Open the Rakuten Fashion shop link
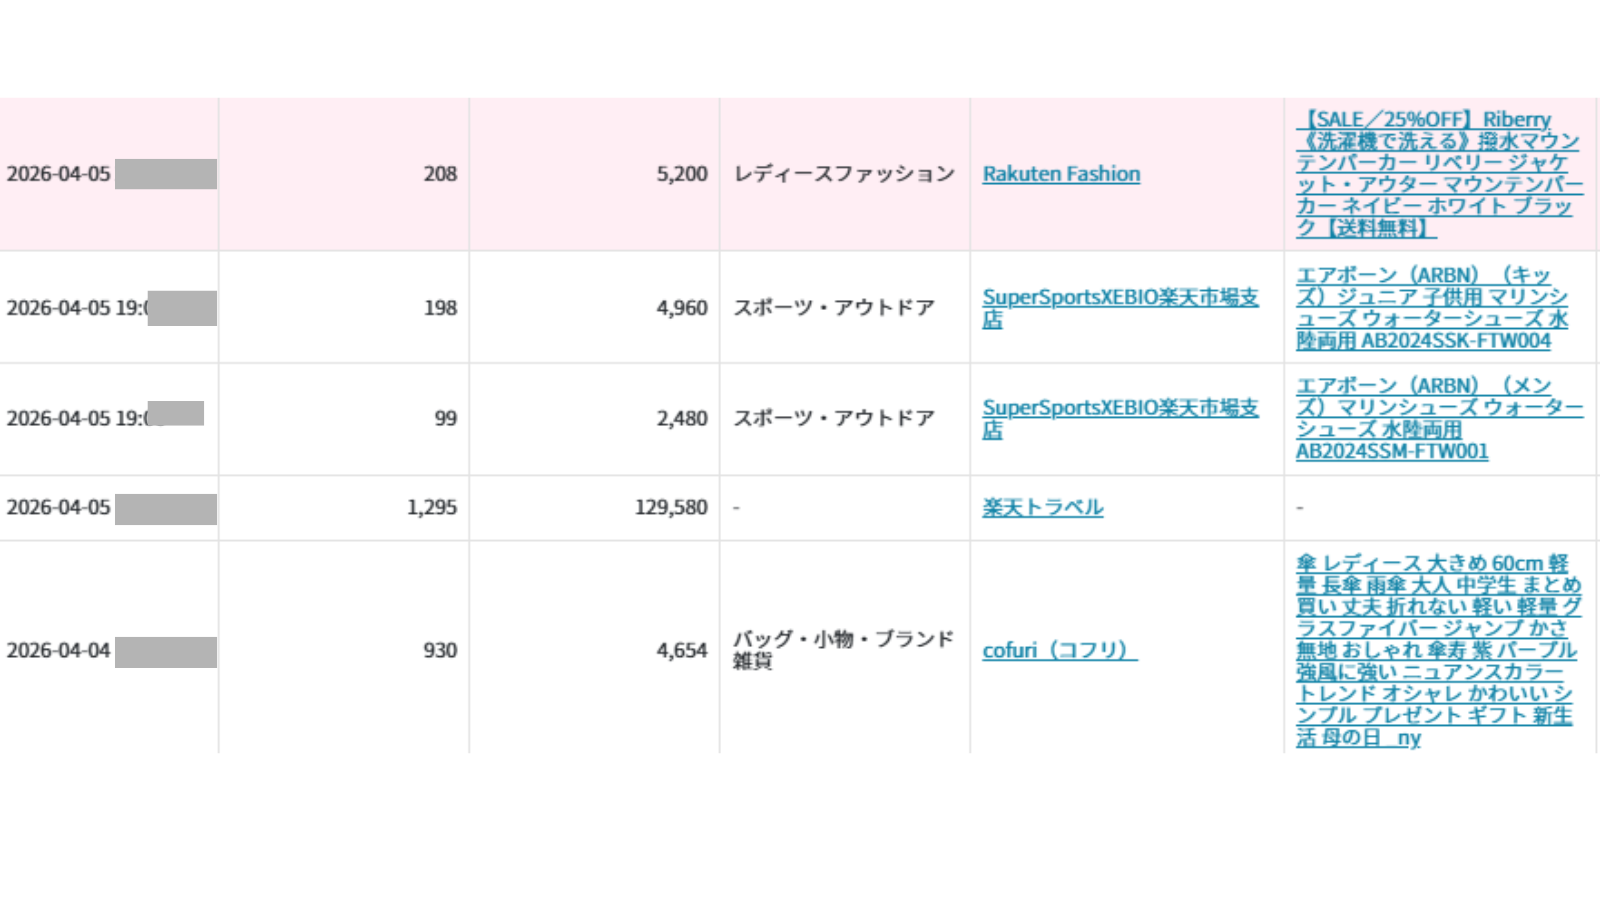This screenshot has width=1600, height=900. tap(1060, 174)
